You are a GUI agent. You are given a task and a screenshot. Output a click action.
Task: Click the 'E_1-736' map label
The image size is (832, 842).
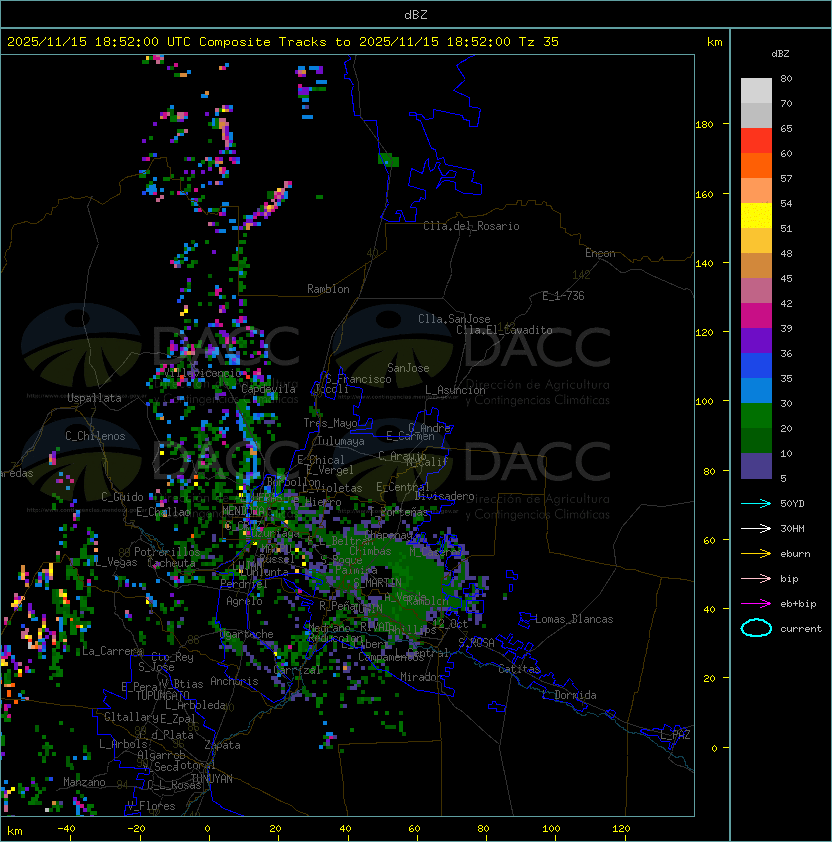point(563,296)
